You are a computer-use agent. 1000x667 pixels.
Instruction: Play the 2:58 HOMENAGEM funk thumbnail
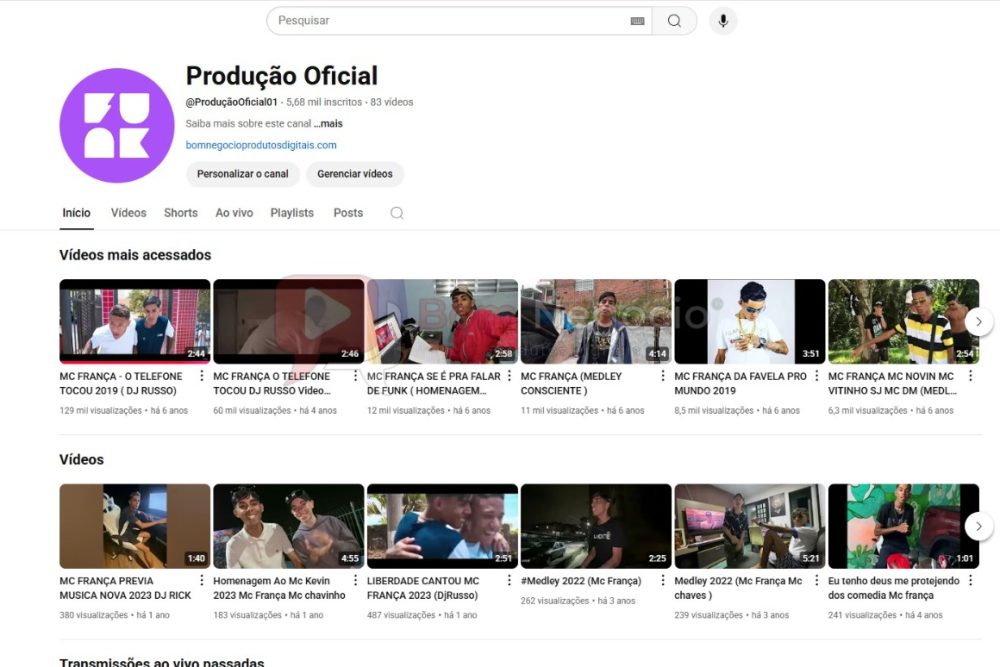click(x=442, y=321)
